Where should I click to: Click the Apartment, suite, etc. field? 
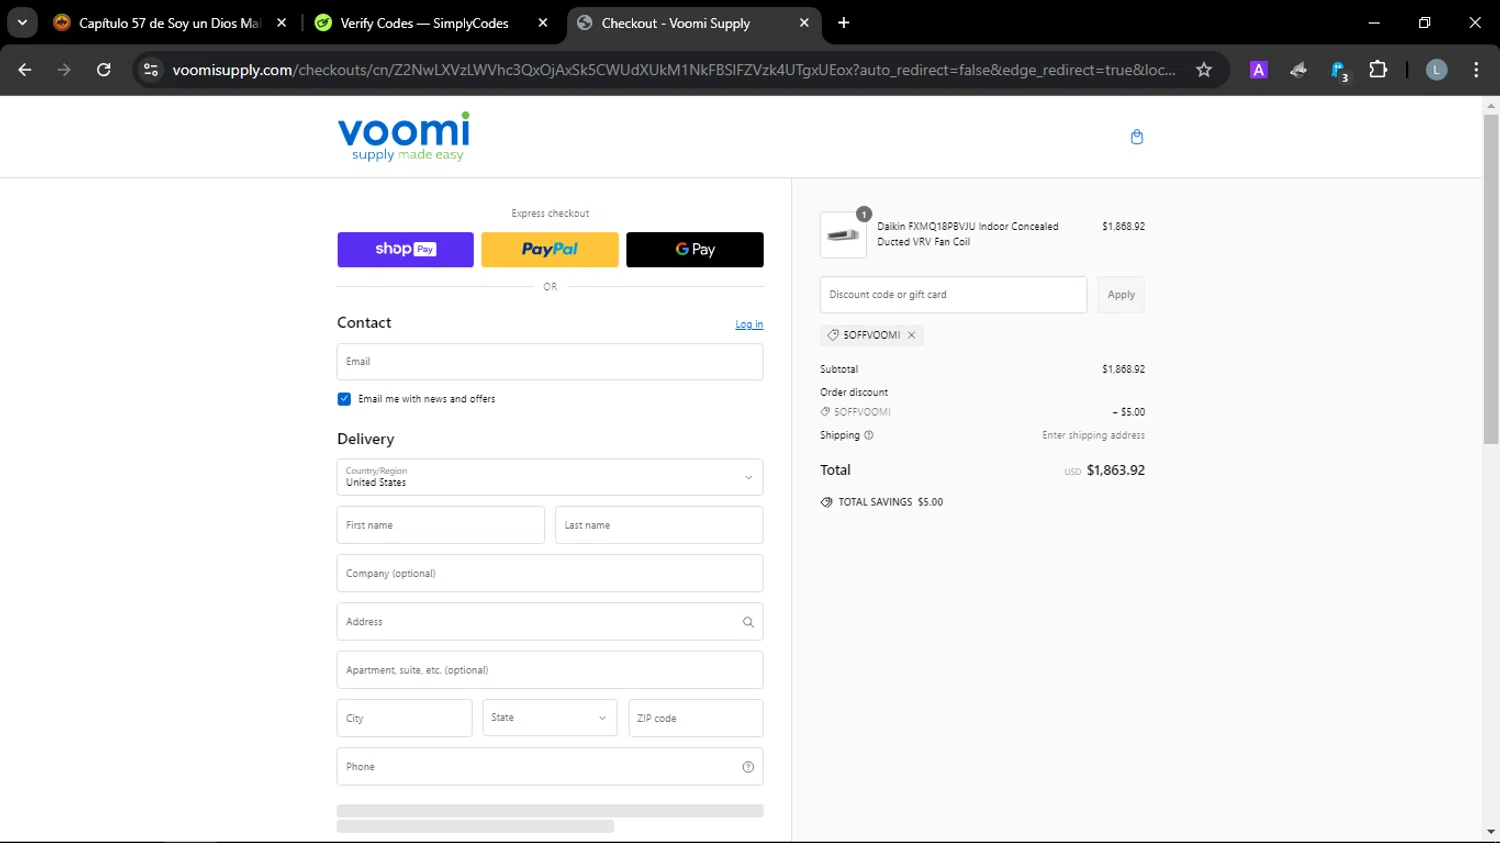click(x=550, y=670)
